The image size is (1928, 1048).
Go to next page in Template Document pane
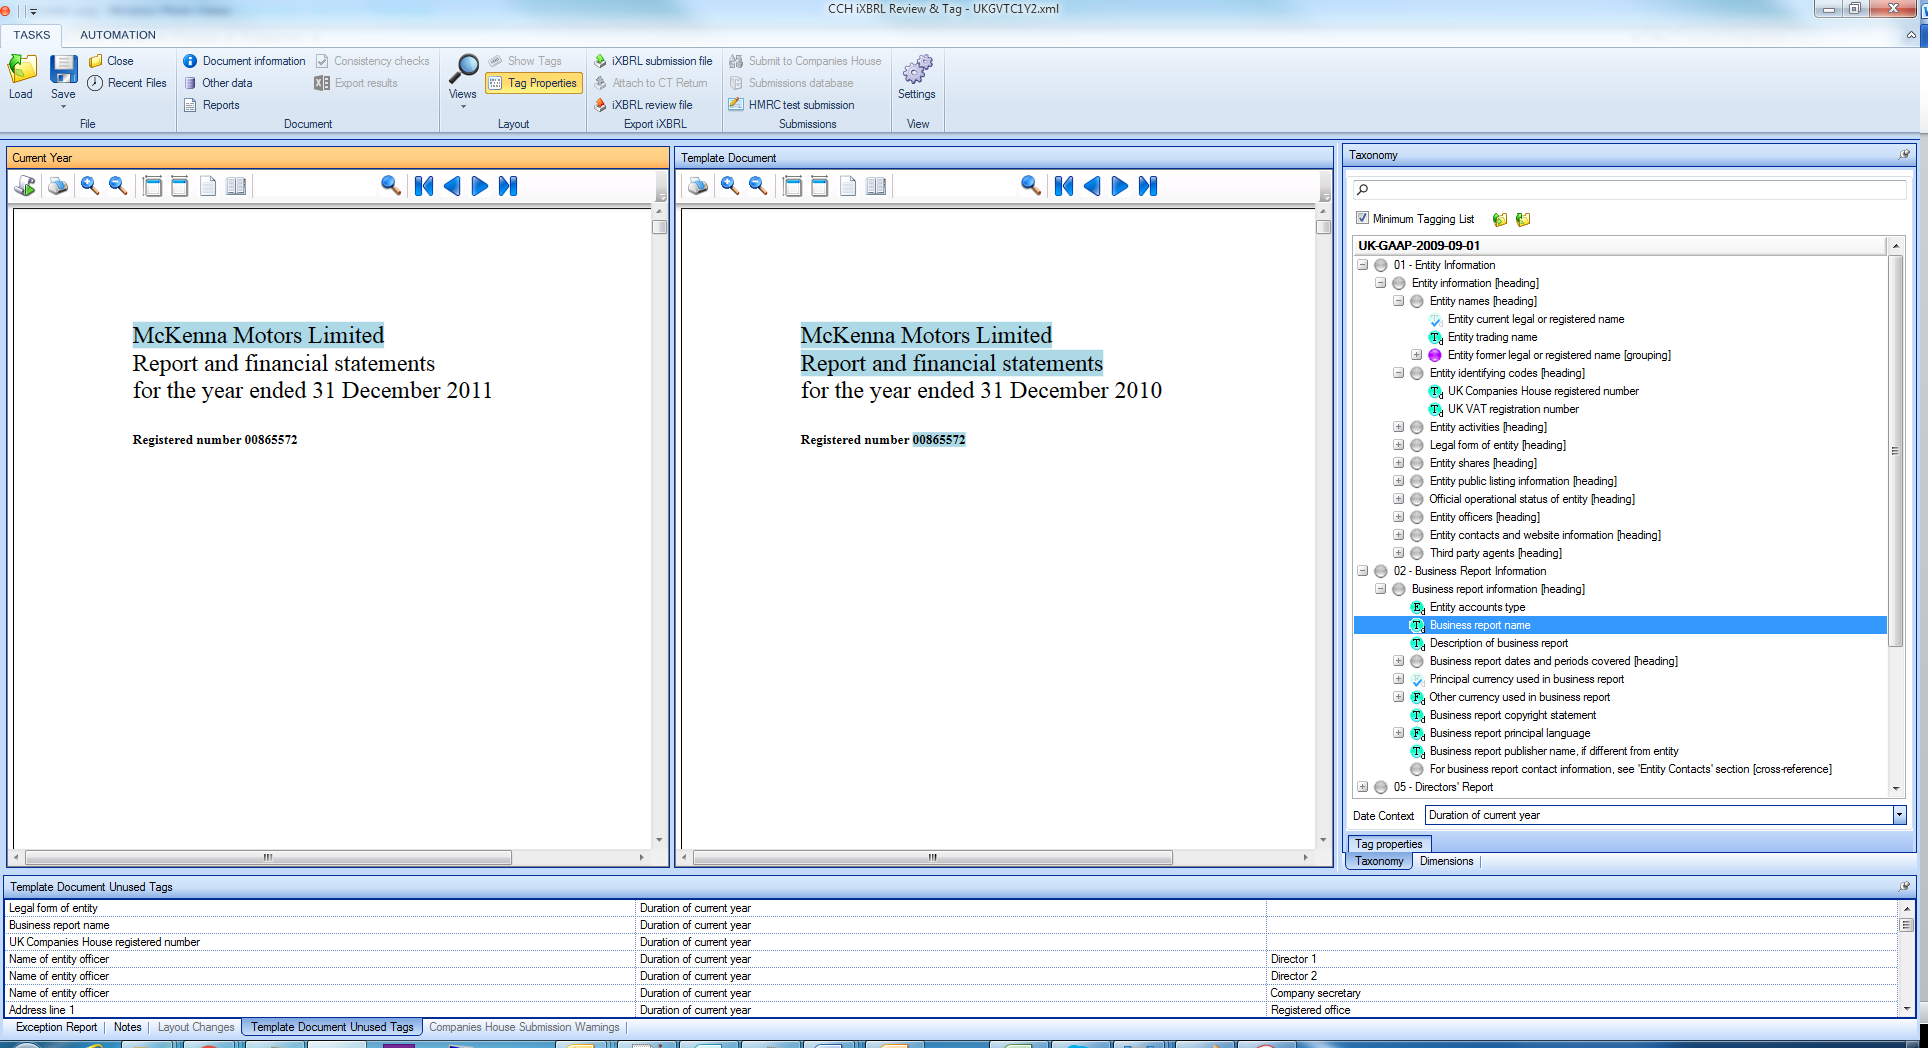click(1120, 186)
